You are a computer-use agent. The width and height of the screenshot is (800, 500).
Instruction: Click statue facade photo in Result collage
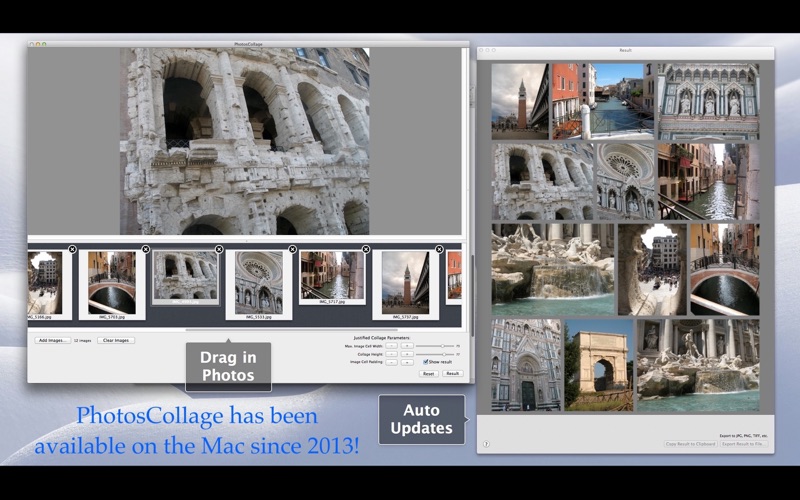709,101
